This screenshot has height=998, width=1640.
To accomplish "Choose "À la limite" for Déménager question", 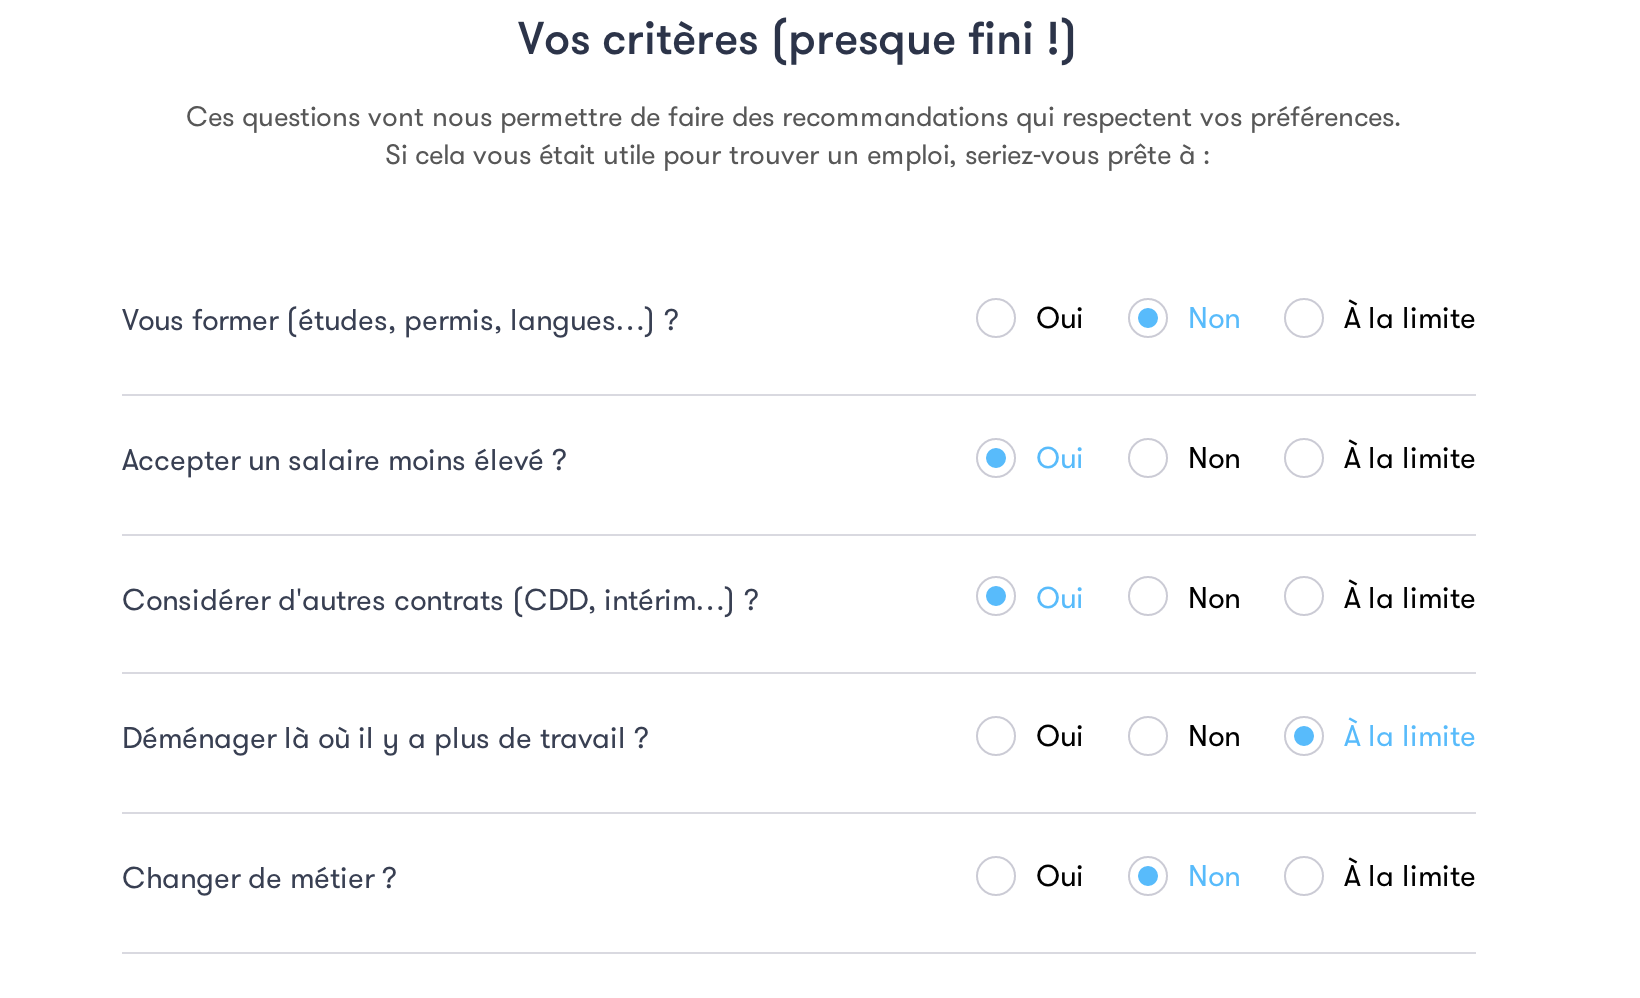I will click(x=1304, y=737).
